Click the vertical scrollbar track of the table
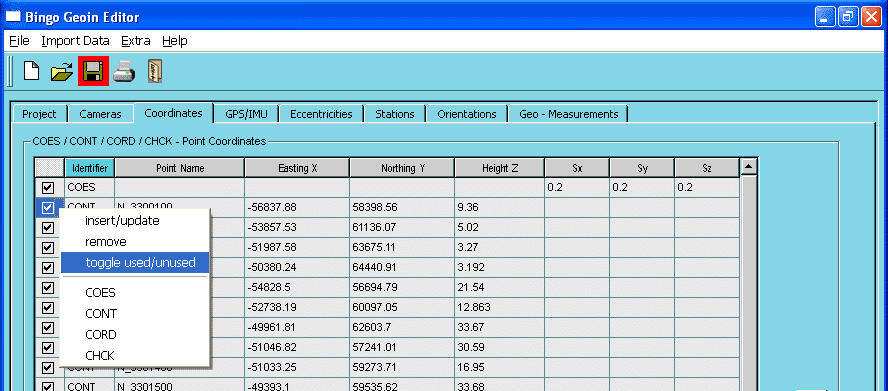This screenshot has height=391, width=888. [749, 283]
